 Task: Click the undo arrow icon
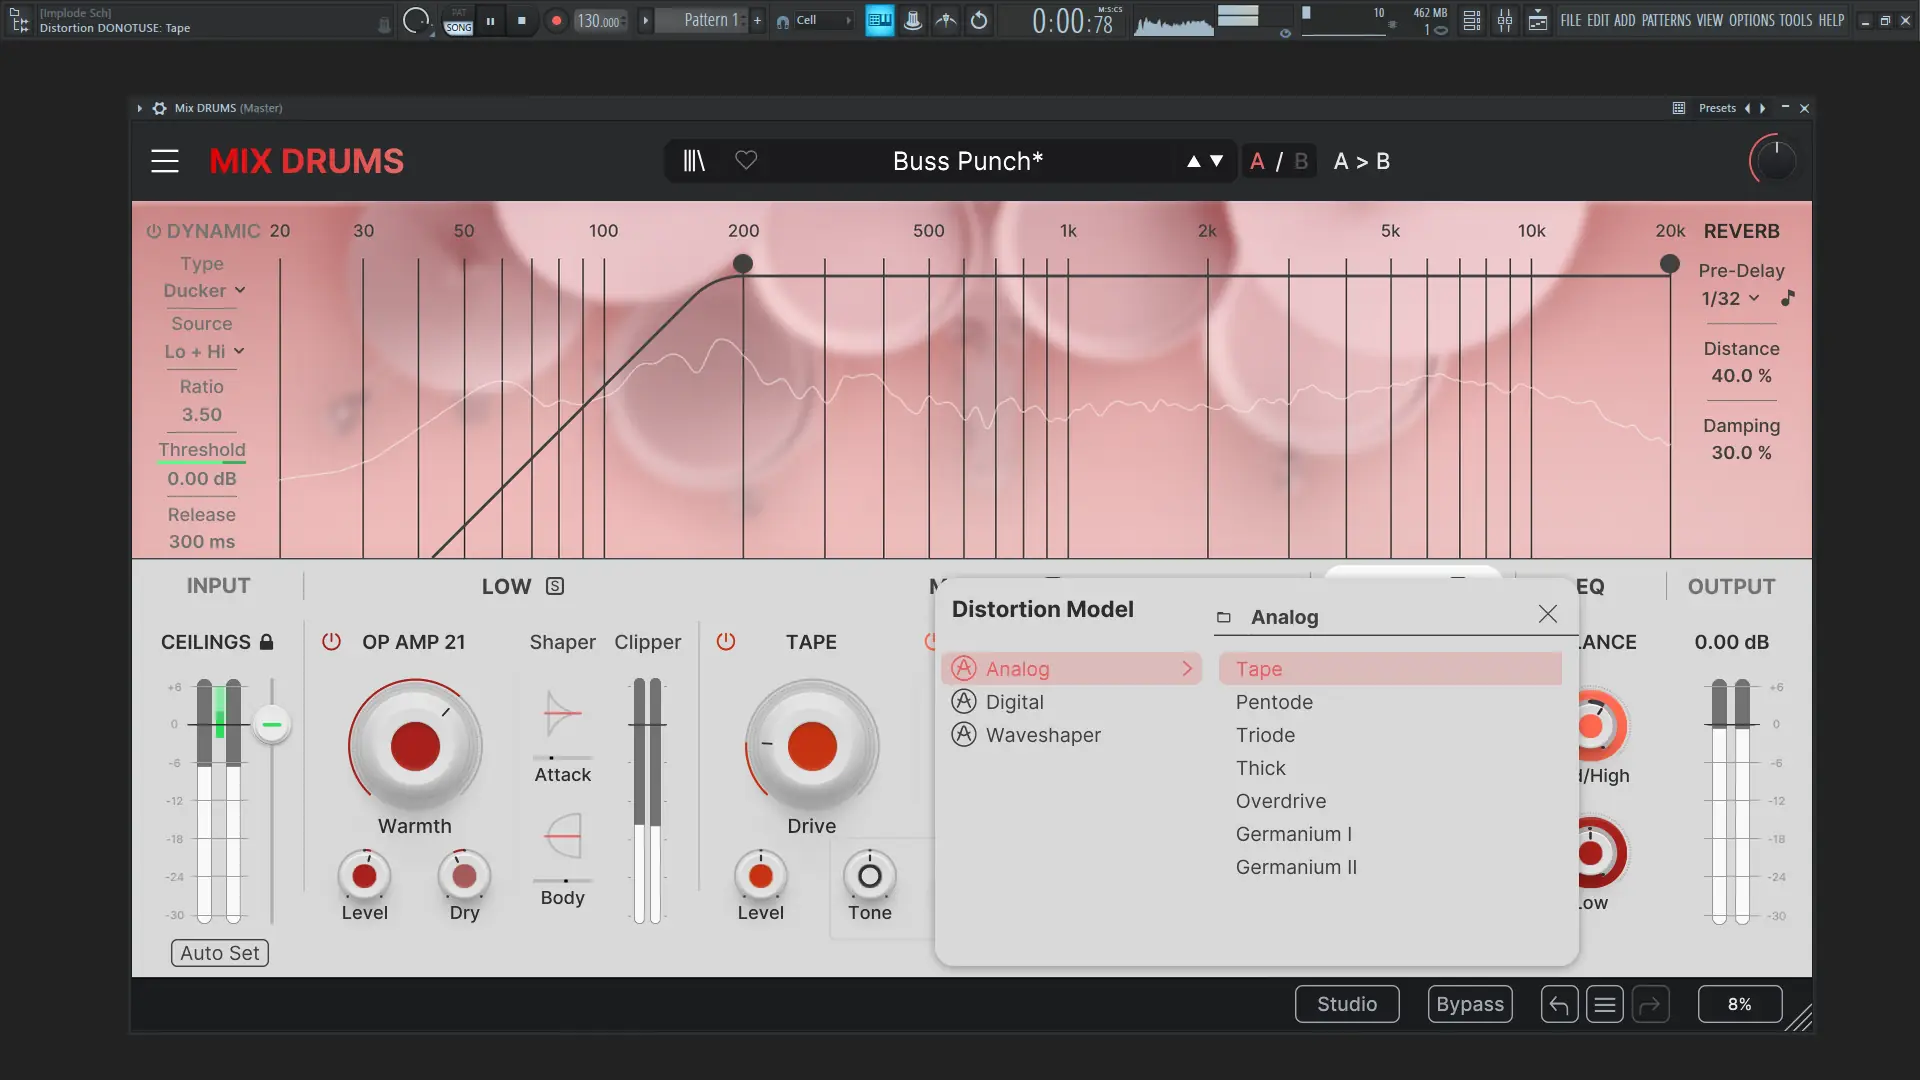point(1559,1004)
